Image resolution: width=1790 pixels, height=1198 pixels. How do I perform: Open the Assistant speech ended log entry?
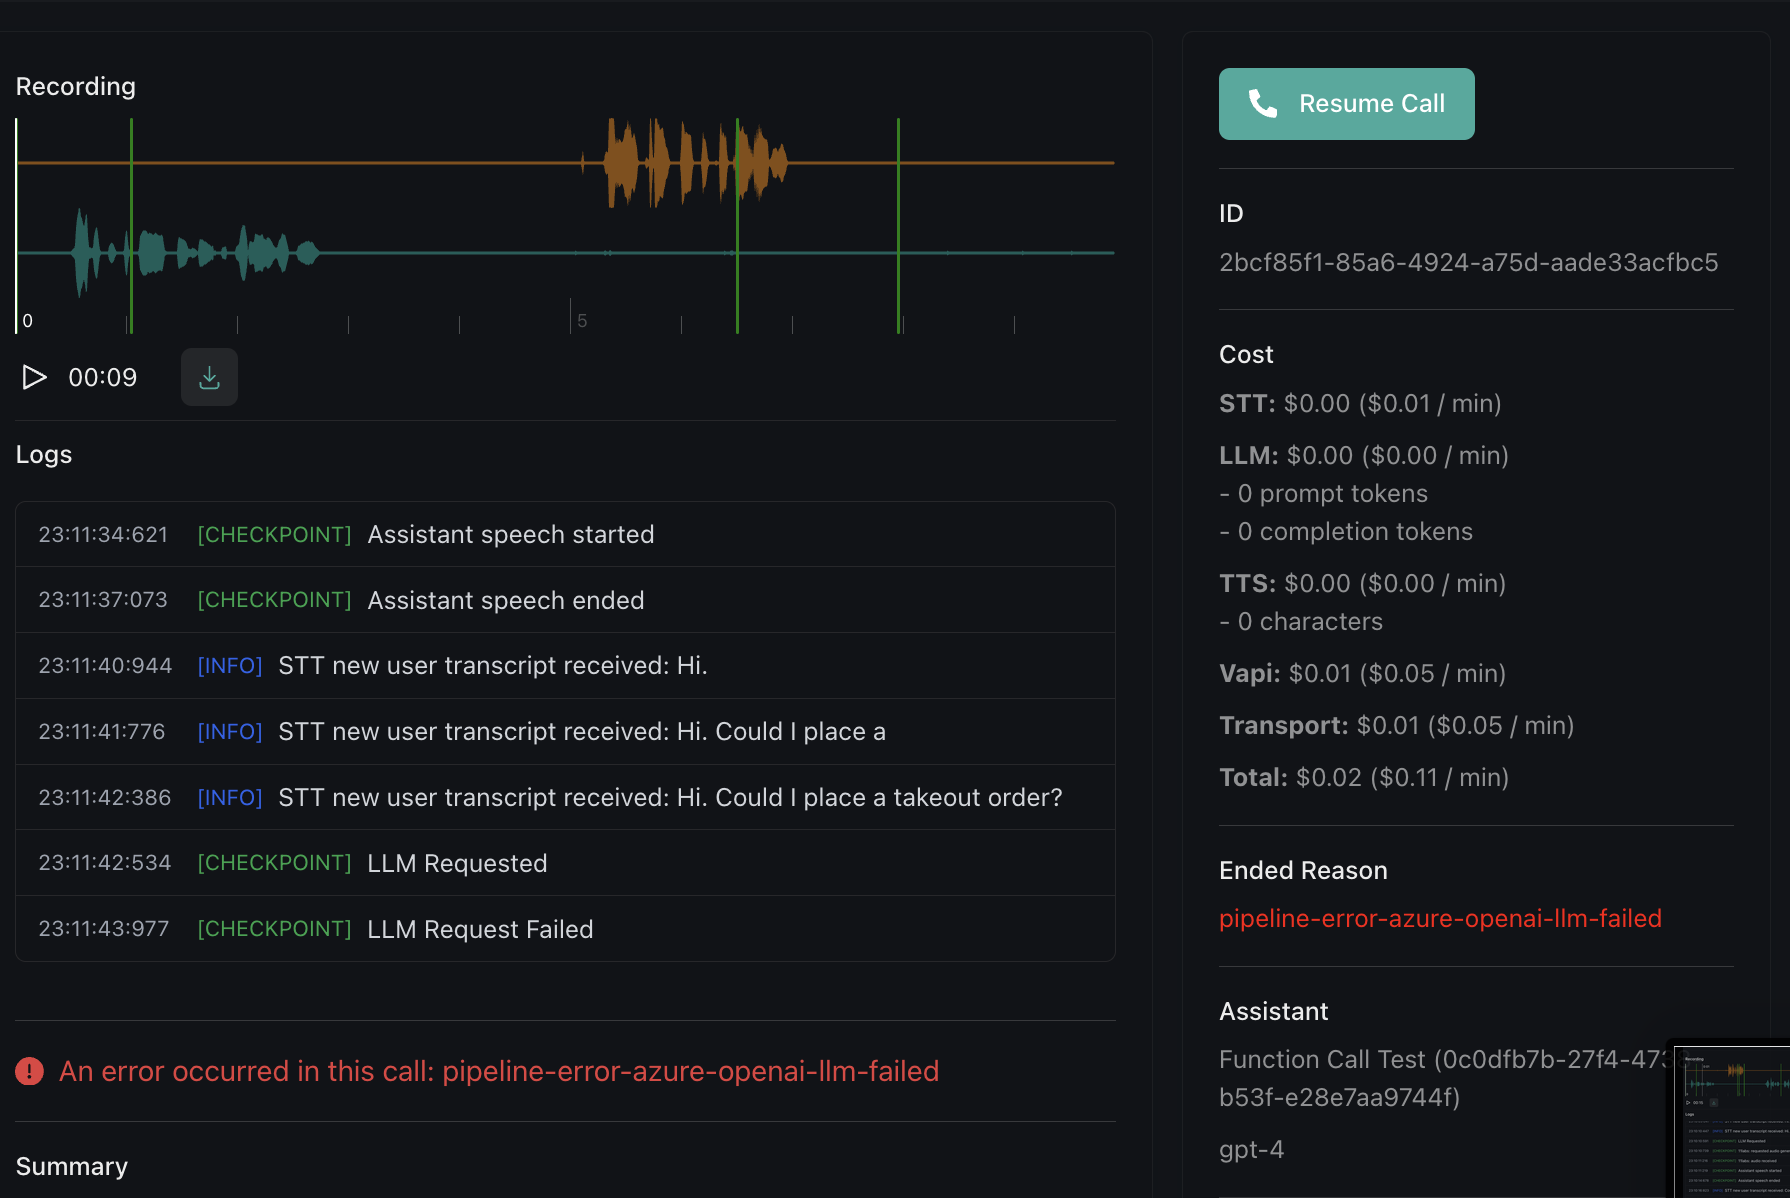pyautogui.click(x=565, y=600)
